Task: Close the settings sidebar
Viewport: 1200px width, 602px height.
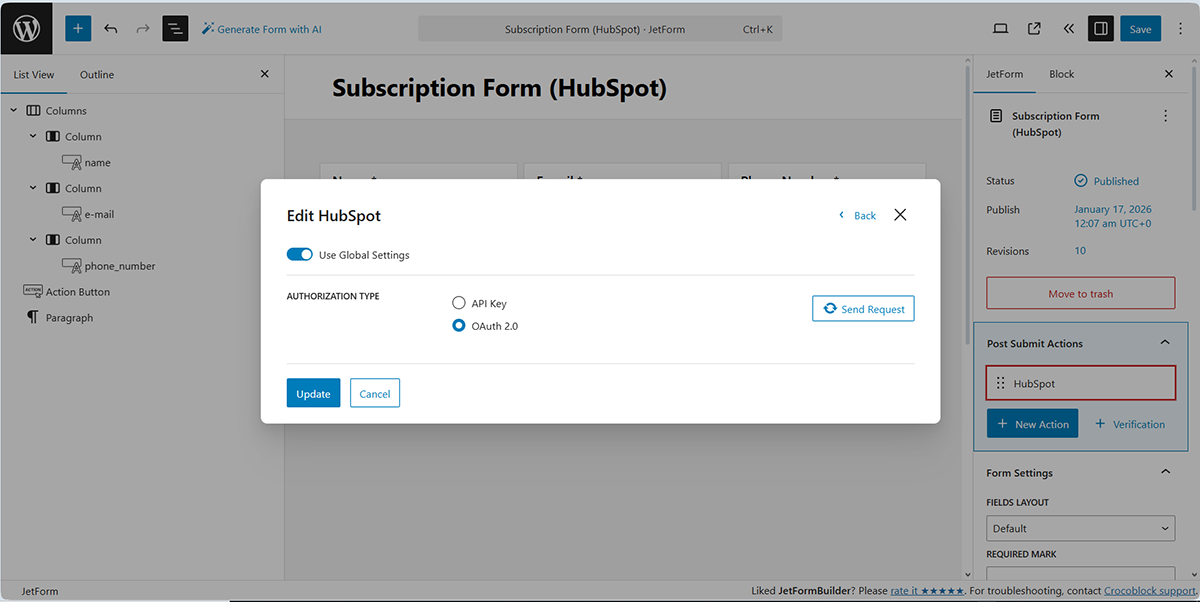Action: (x=1169, y=74)
